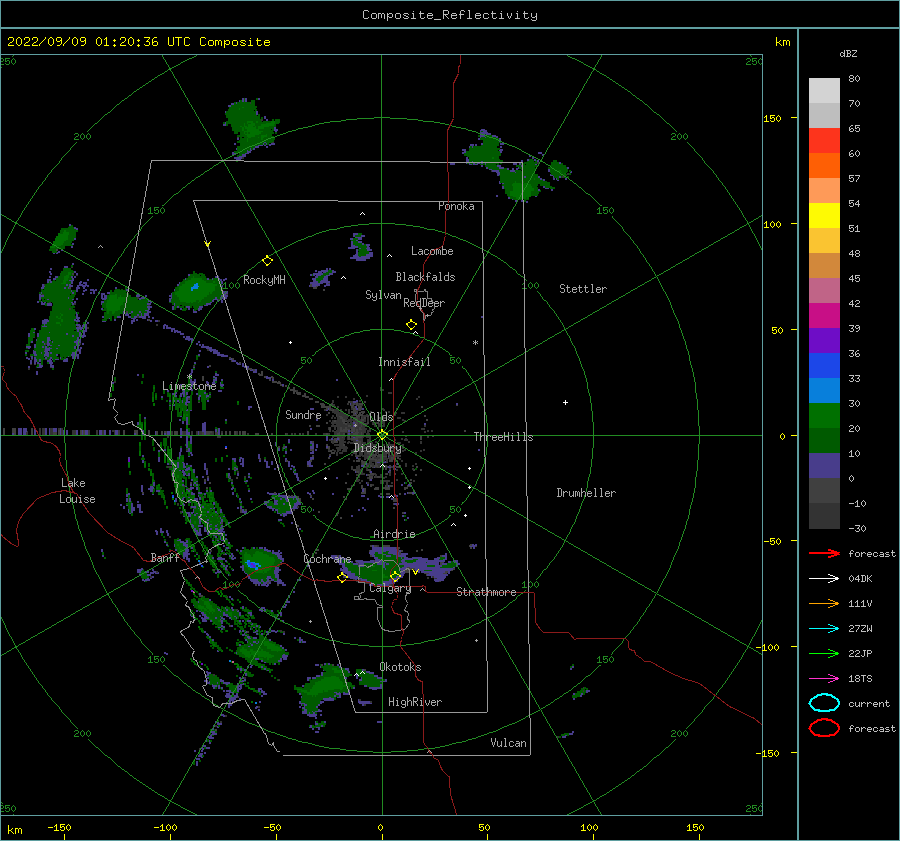Click the RedDeer city label
Screen dimensions: 900x841
click(x=424, y=303)
